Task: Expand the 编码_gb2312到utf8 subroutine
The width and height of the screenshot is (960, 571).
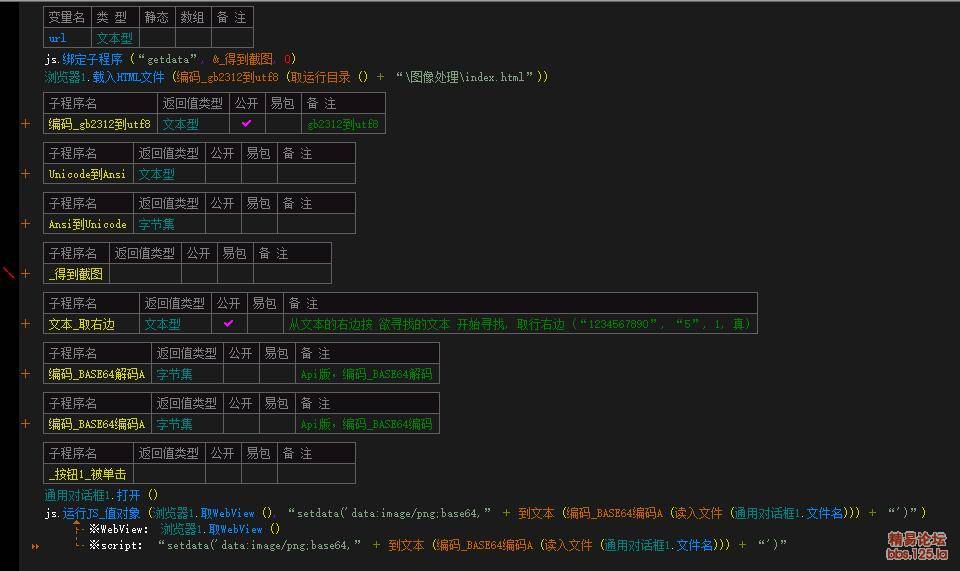Action: click(x=25, y=124)
